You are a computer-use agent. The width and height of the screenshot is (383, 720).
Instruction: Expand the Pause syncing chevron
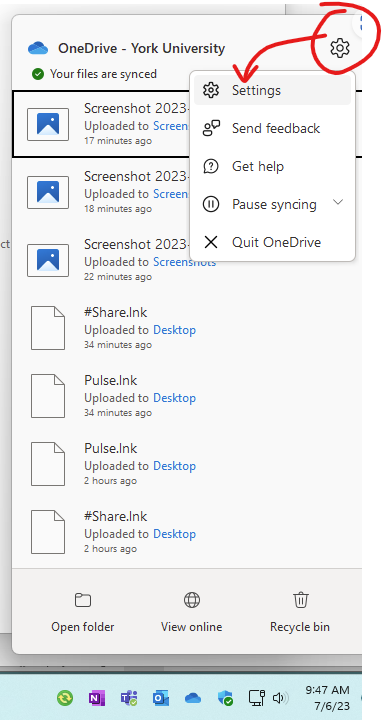[x=338, y=202]
